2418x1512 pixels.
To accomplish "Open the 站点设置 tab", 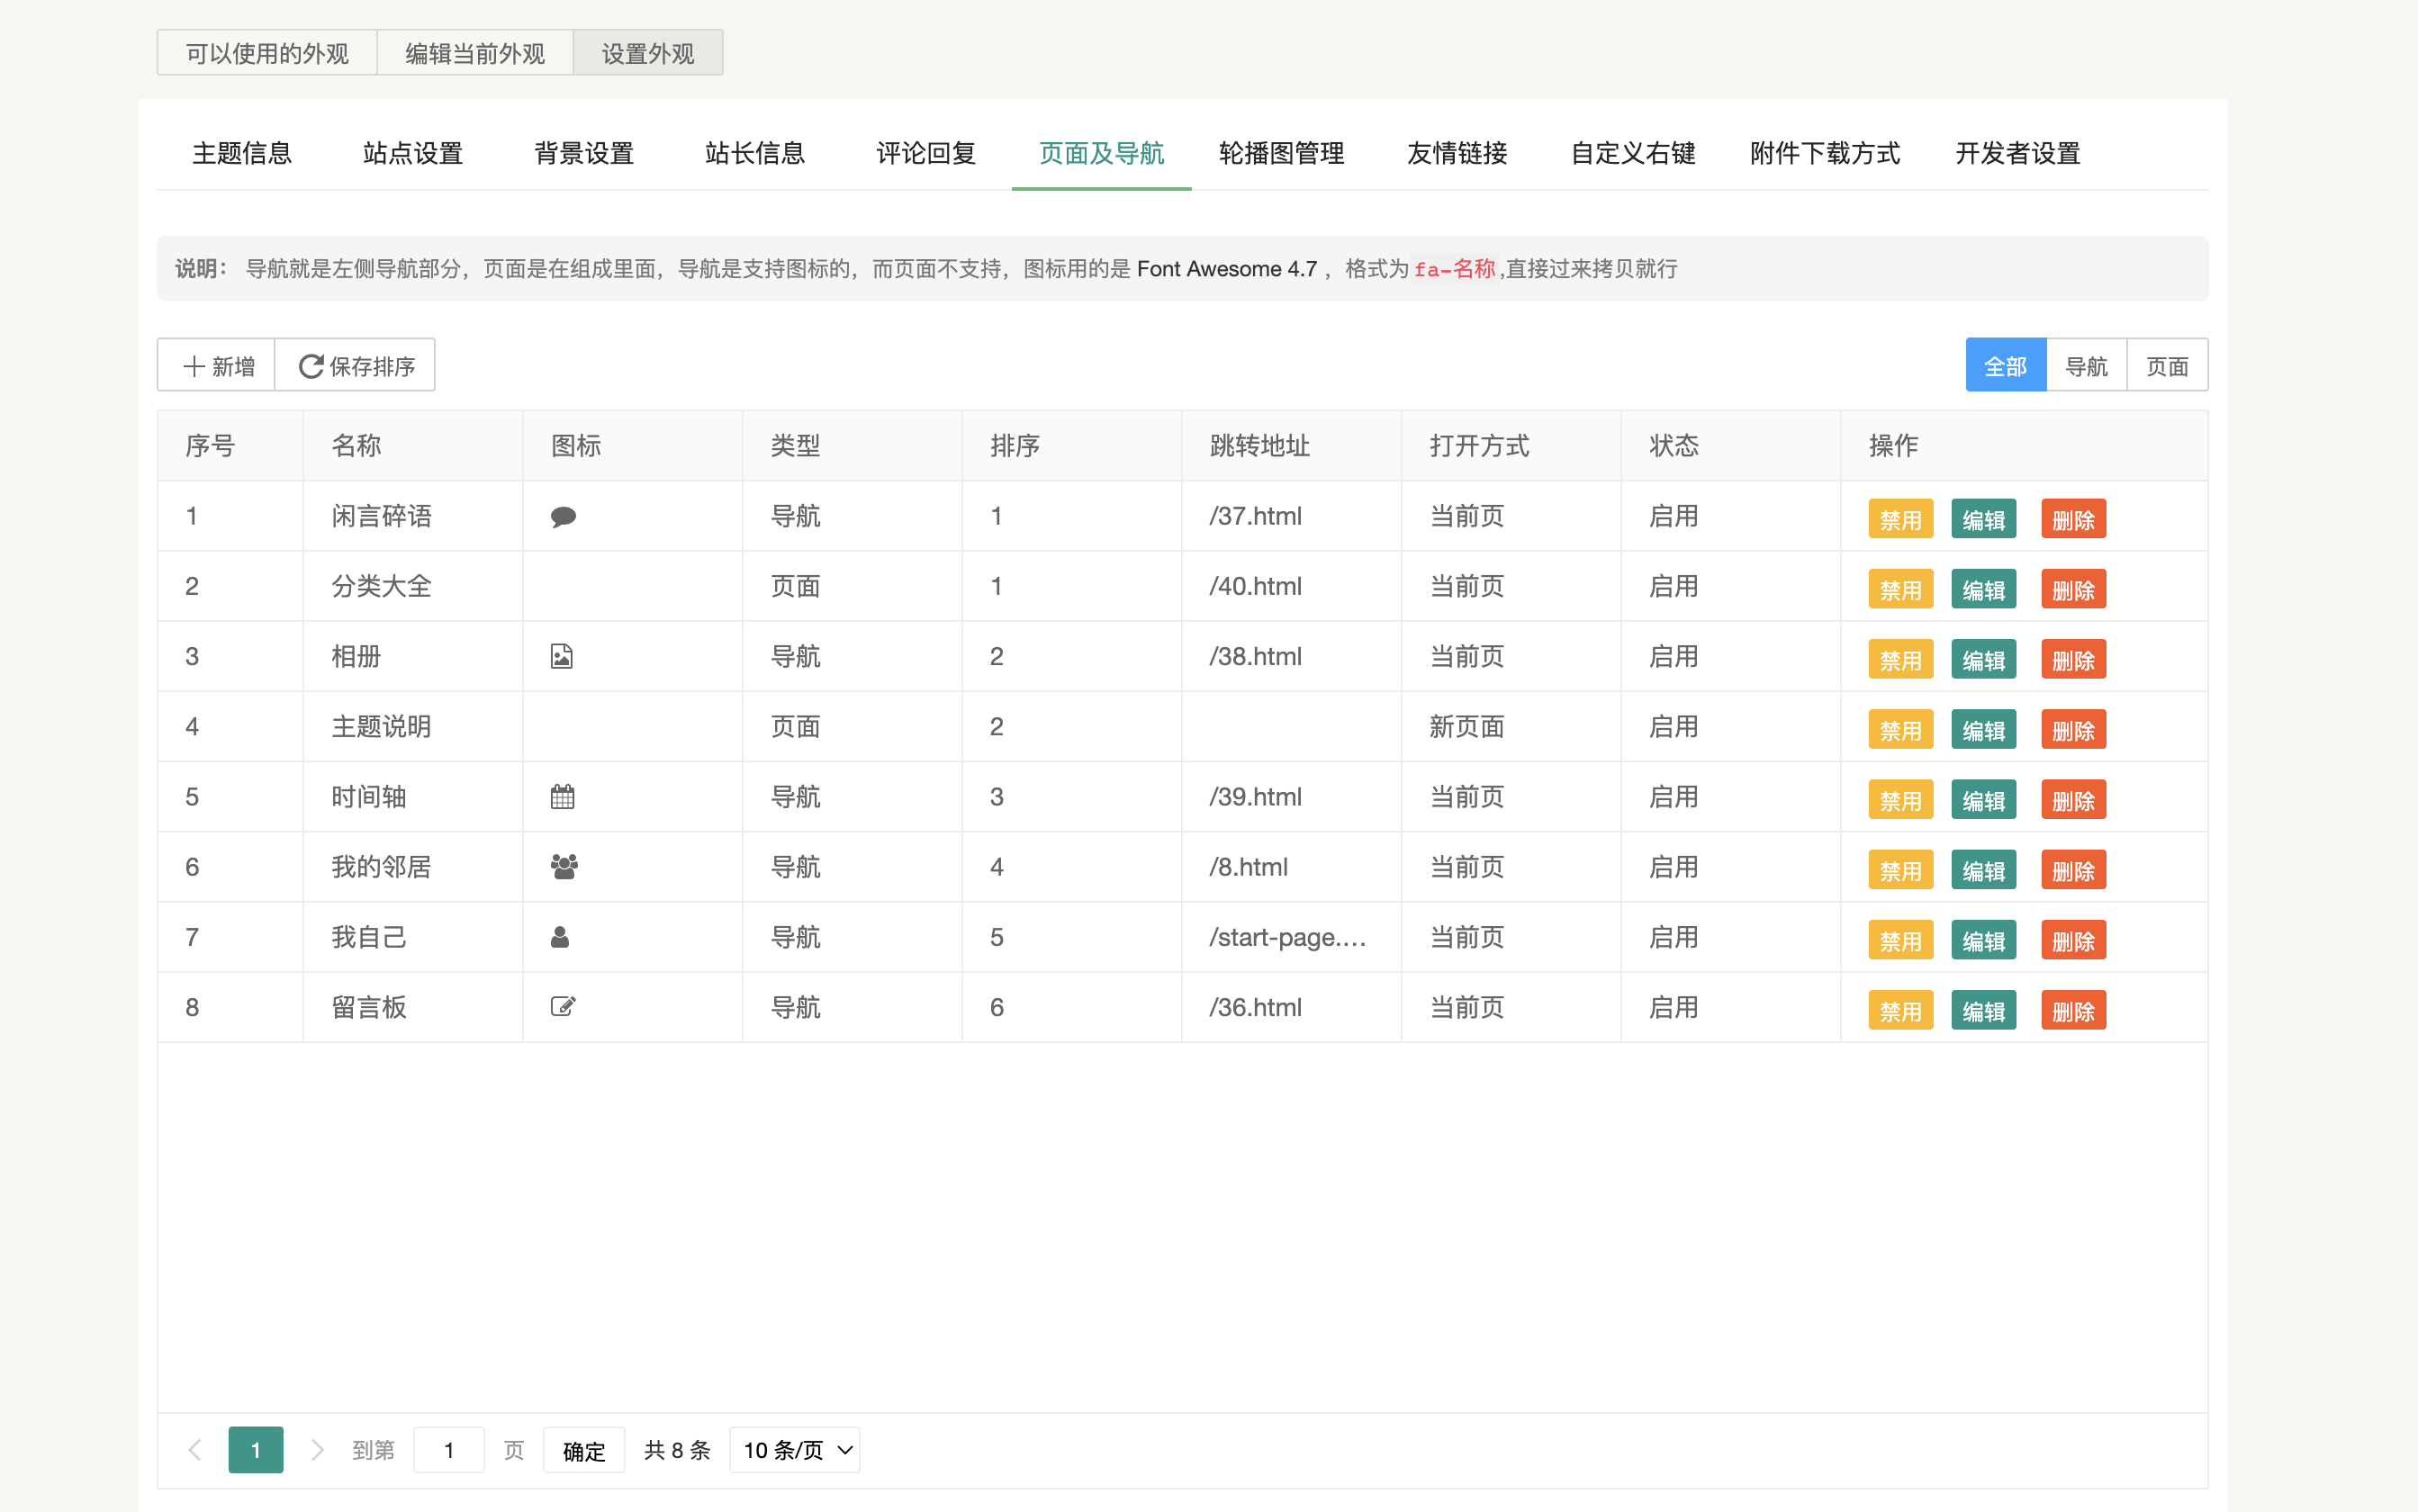I will [413, 154].
